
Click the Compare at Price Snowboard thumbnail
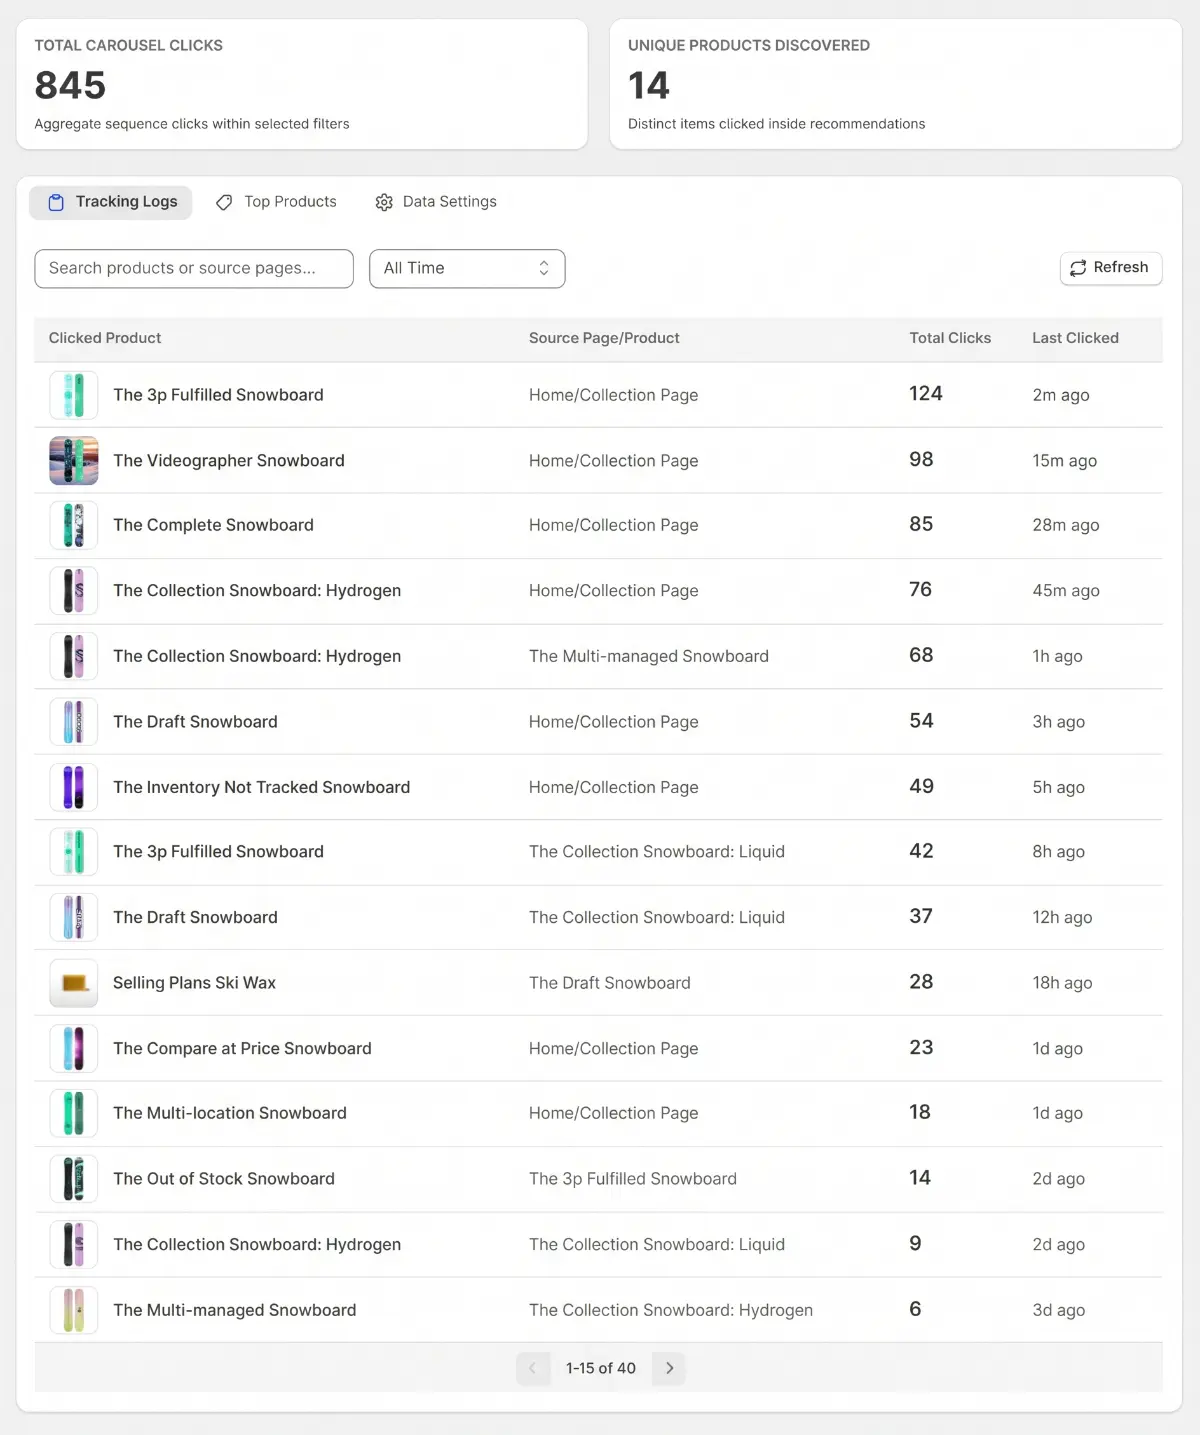point(74,1048)
